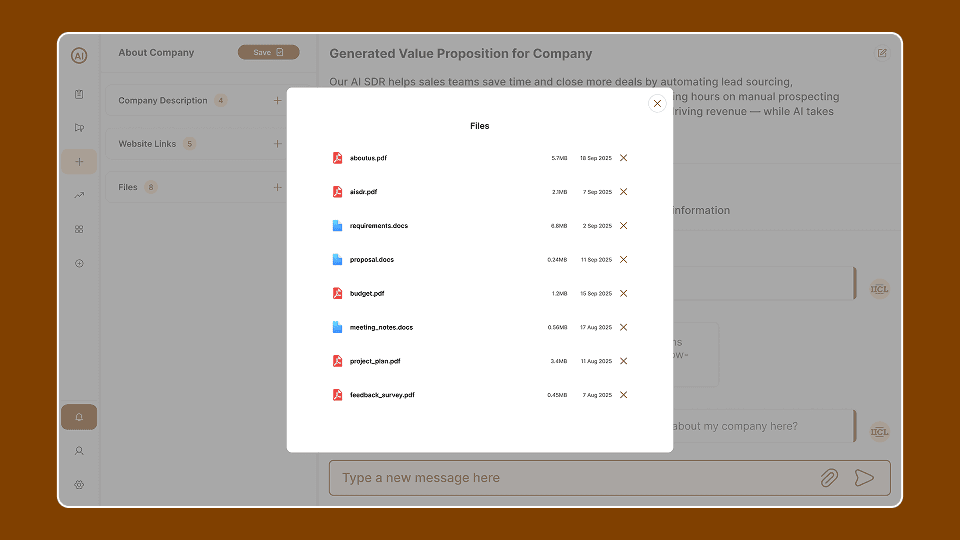The width and height of the screenshot is (960, 540).
Task: Delete feedback_survey.pdf file
Action: [623, 395]
